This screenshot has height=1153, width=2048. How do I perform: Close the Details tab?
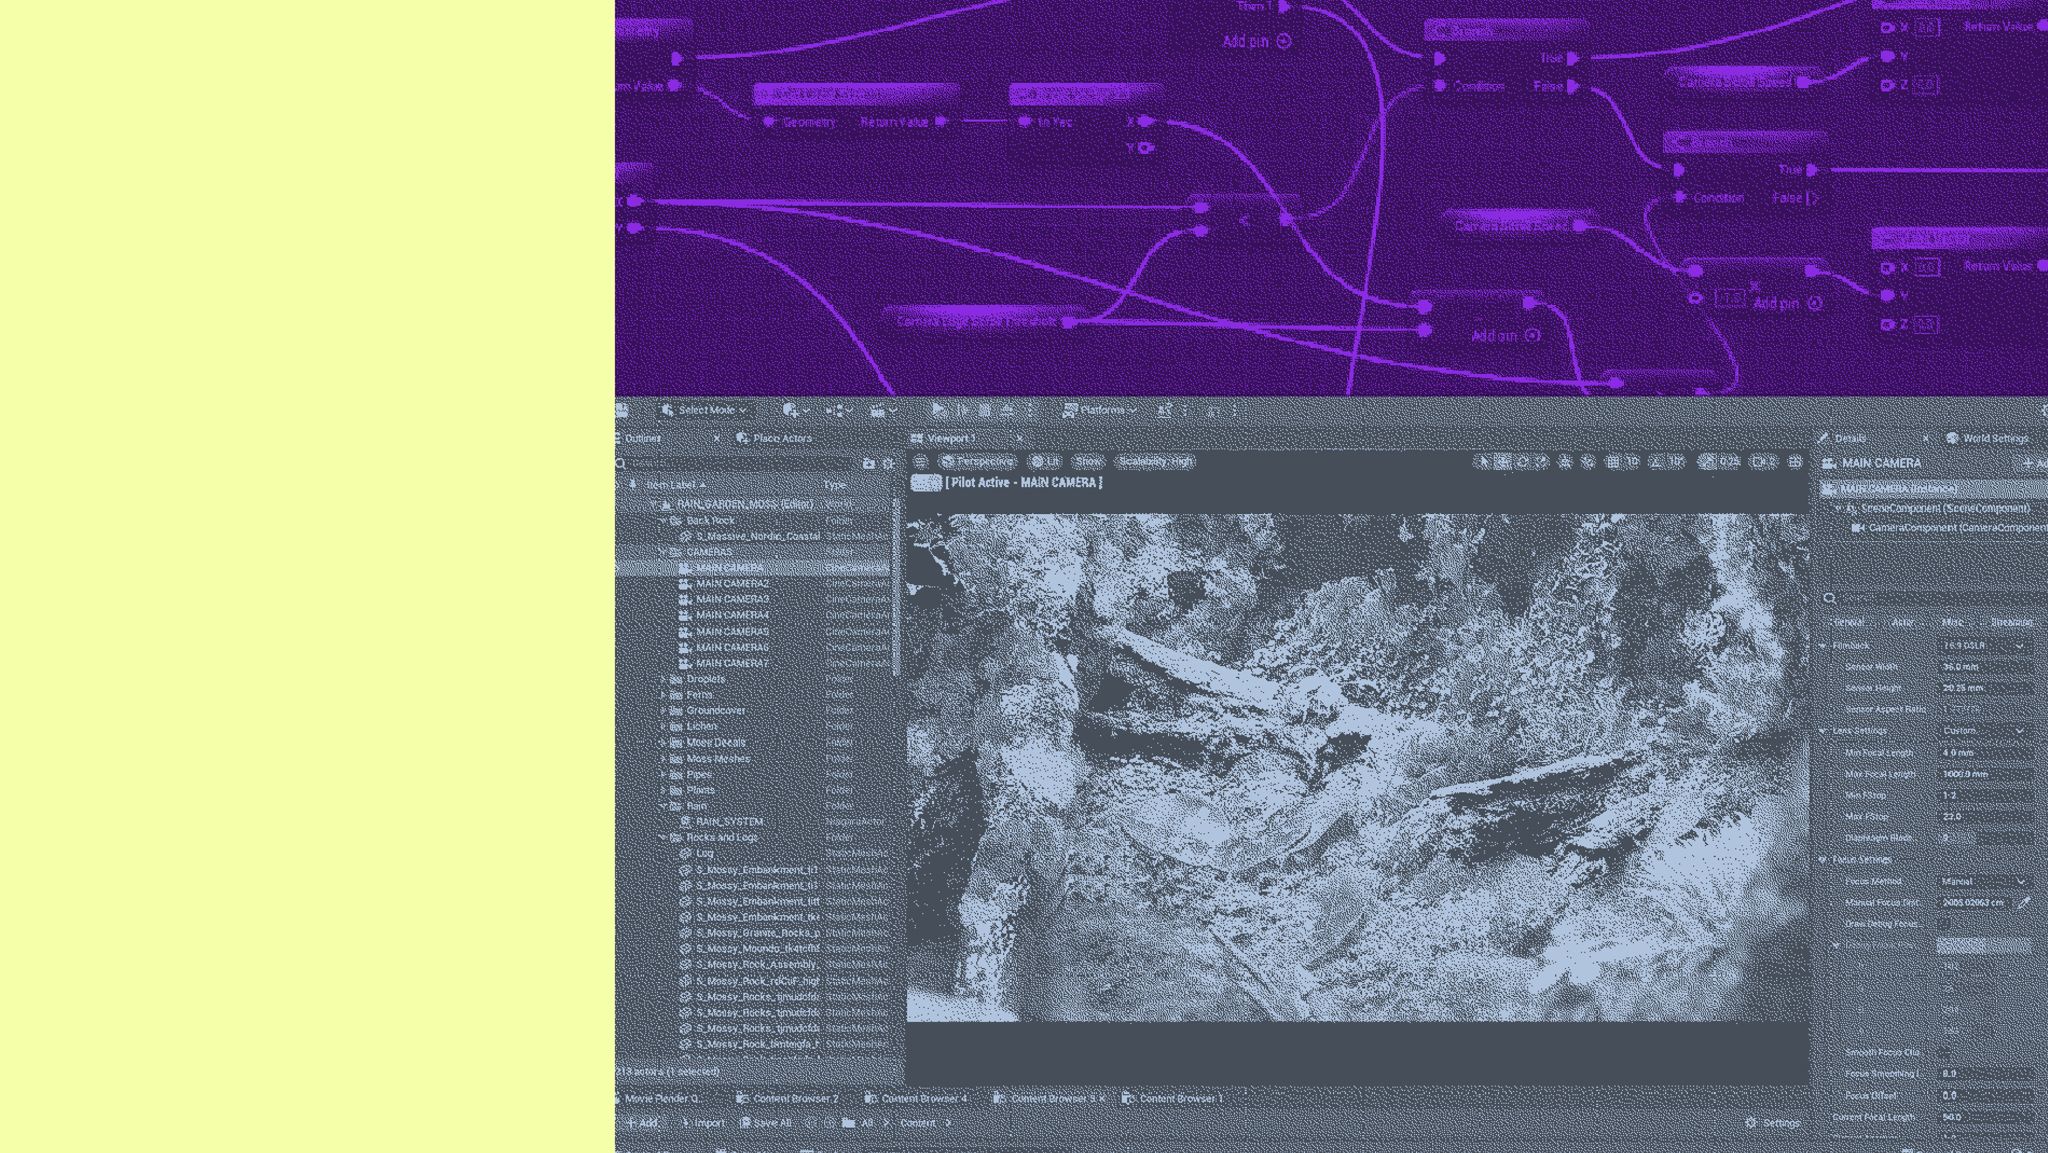tap(1926, 439)
